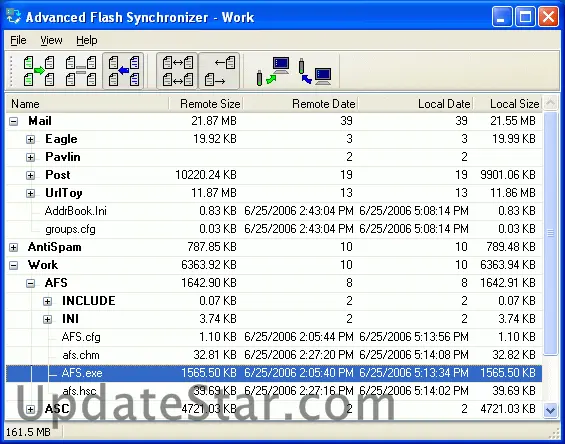Viewport: 565px width, 444px height.
Task: Sort by Local Date column header
Action: [415, 104]
